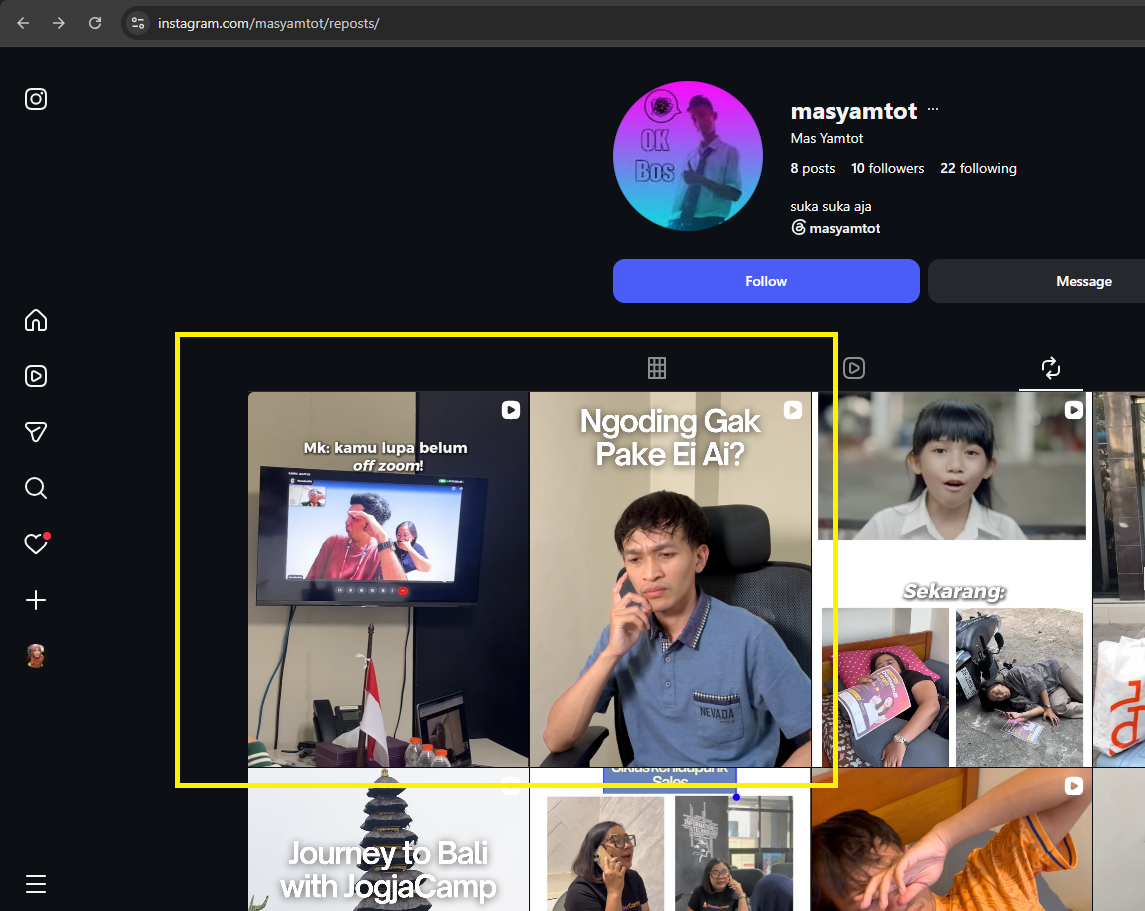This screenshot has width=1145, height=911.
Task: Click the Mas Yamtot display name
Action: [x=827, y=139]
